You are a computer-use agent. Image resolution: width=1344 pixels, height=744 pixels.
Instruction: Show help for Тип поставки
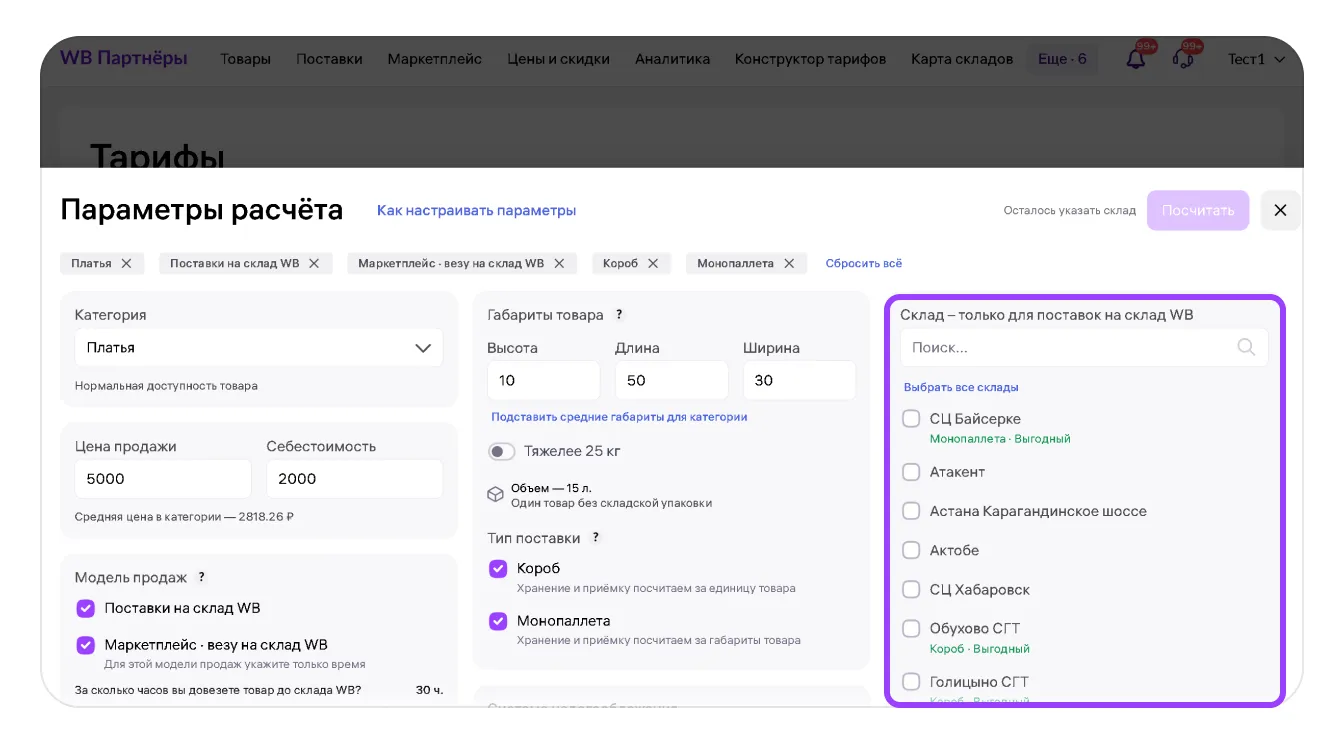(x=596, y=537)
